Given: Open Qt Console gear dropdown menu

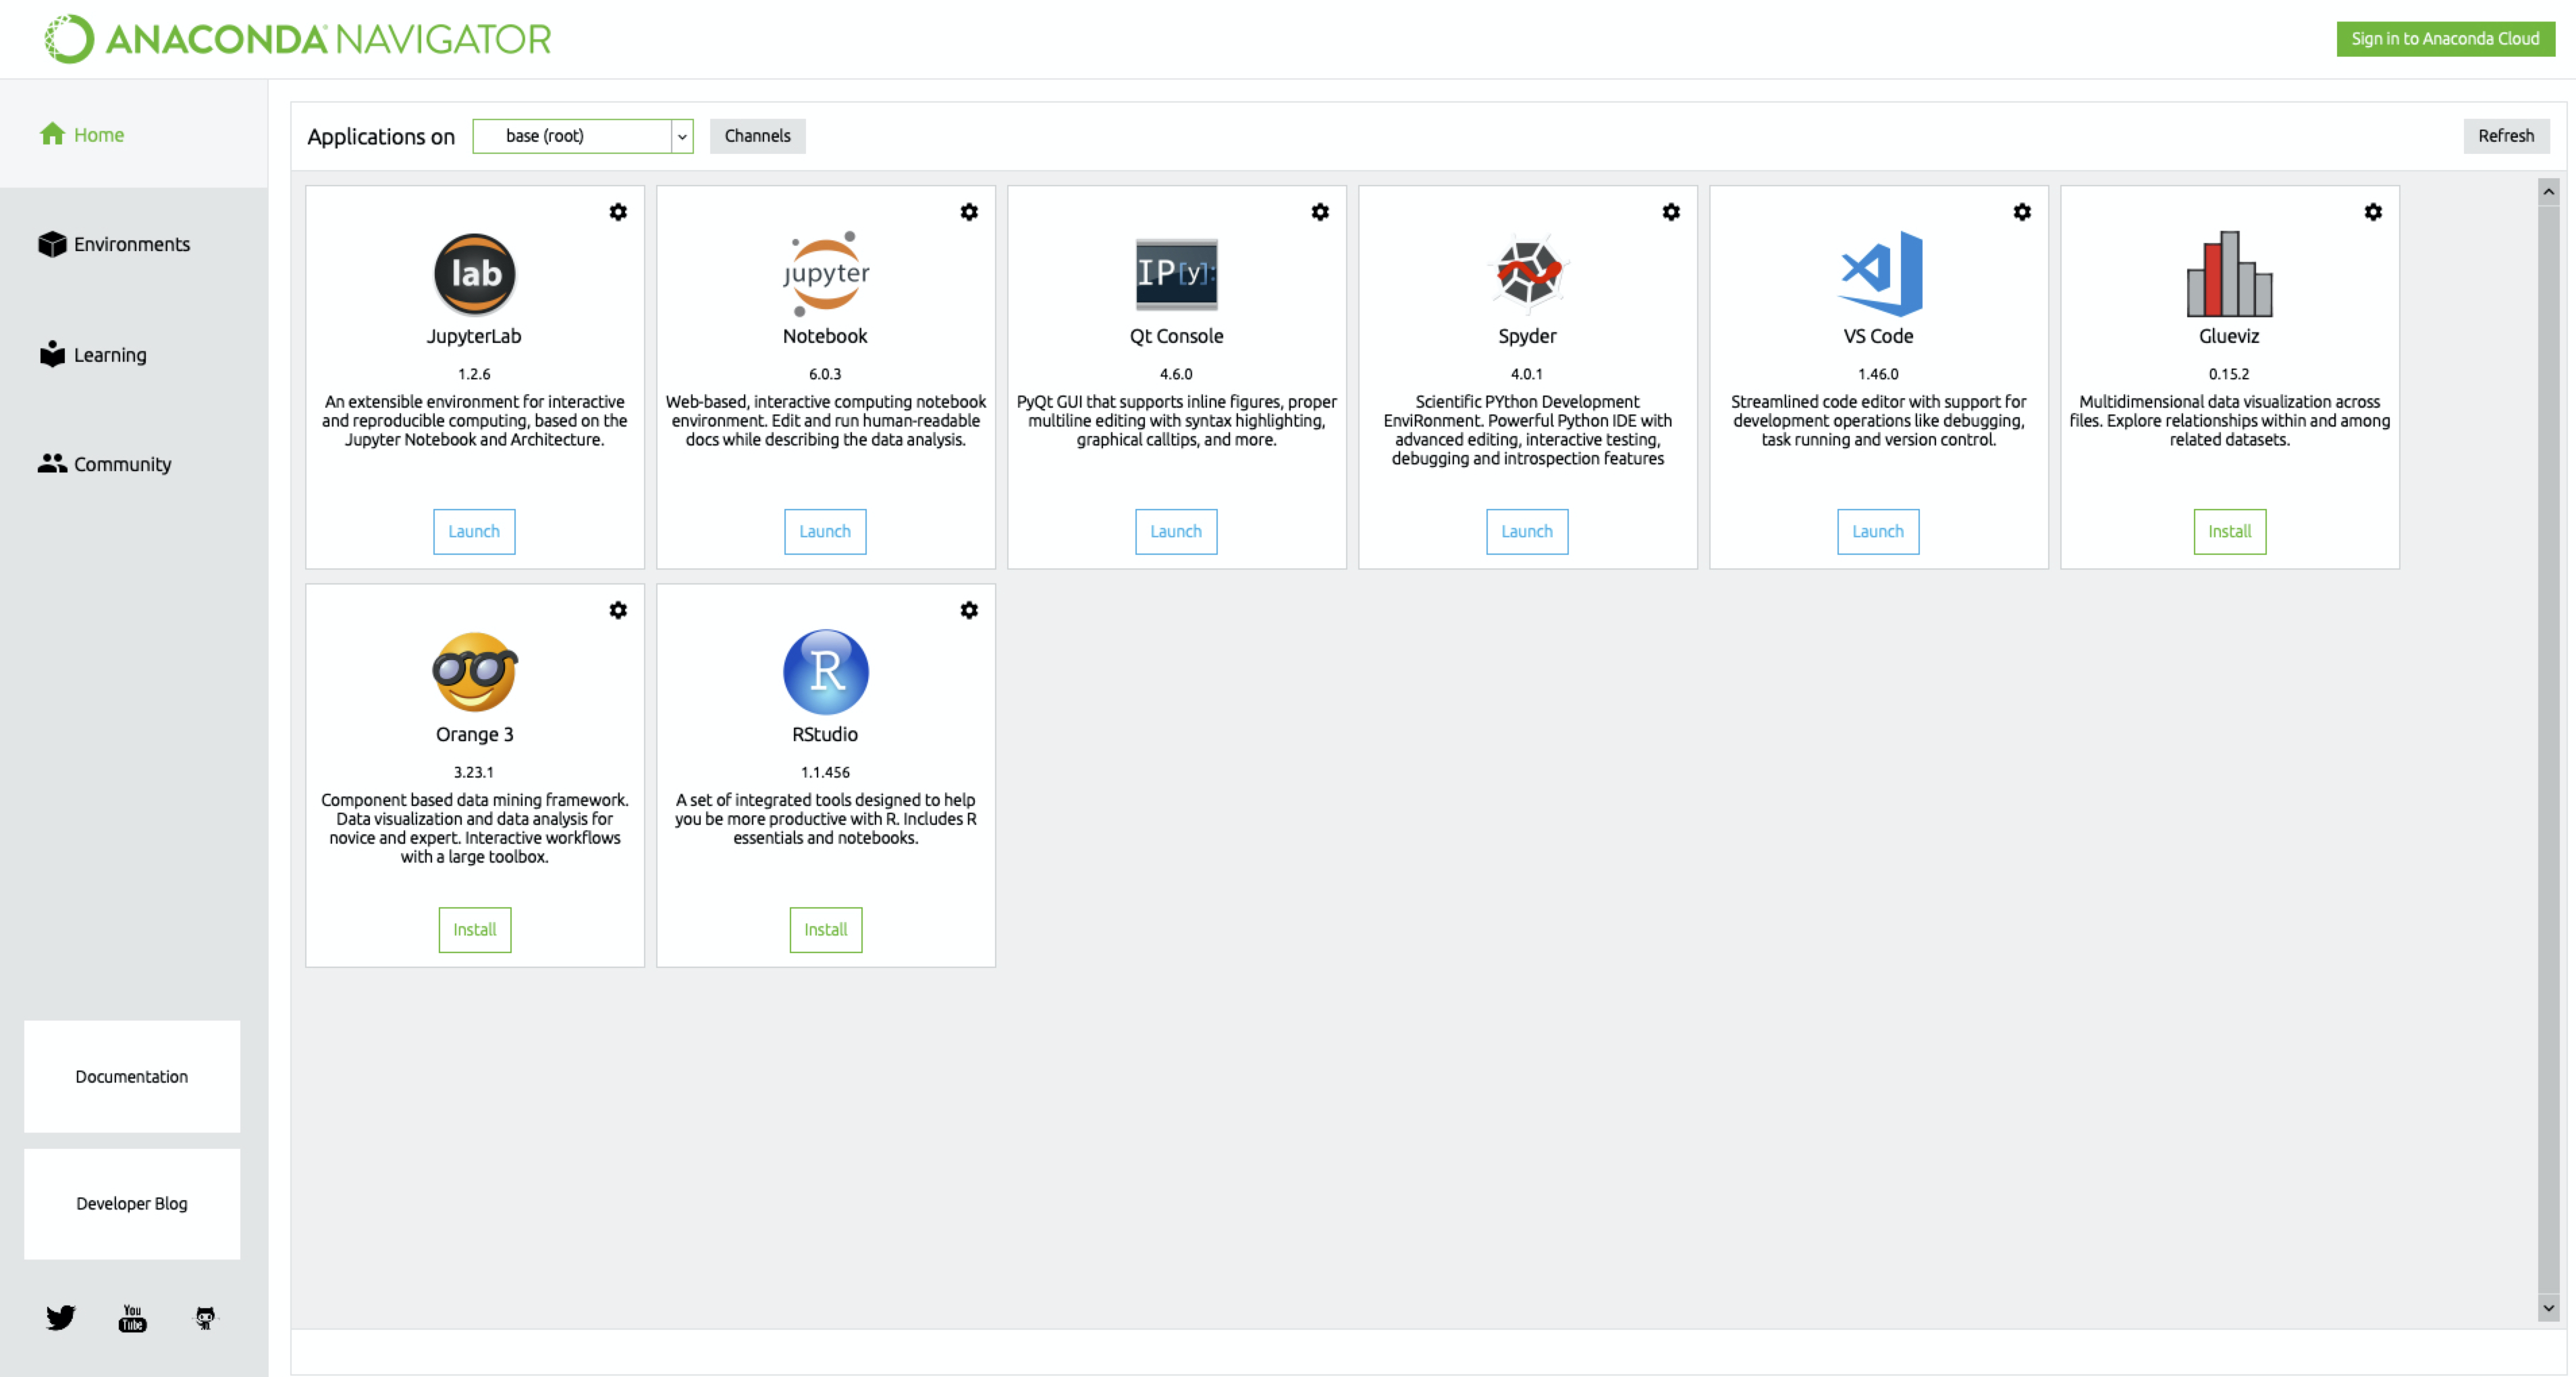Looking at the screenshot, I should (1320, 212).
